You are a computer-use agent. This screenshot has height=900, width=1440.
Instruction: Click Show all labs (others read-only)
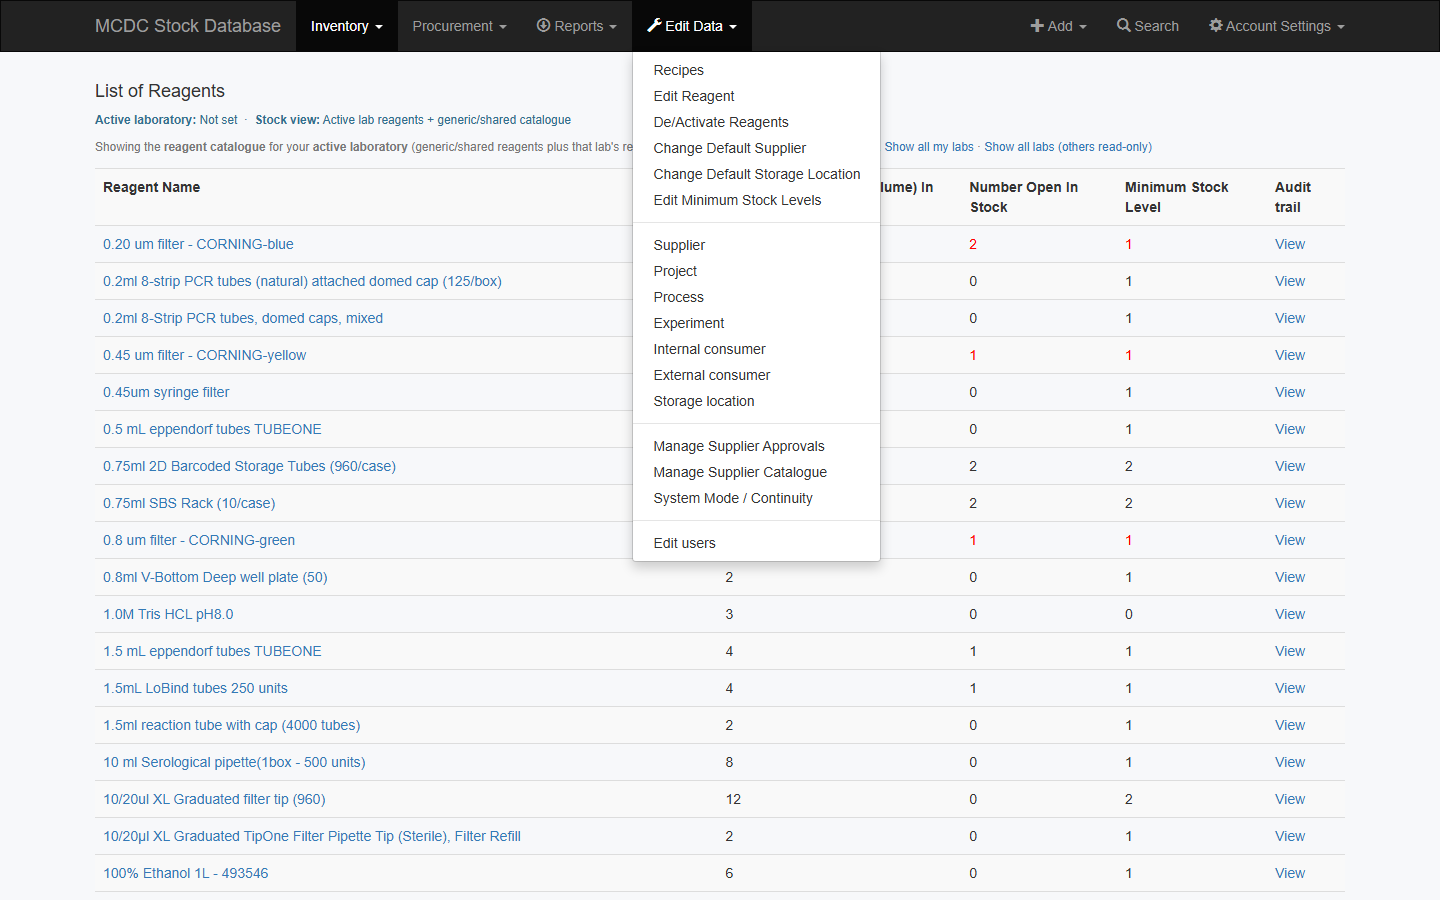pyautogui.click(x=1068, y=147)
